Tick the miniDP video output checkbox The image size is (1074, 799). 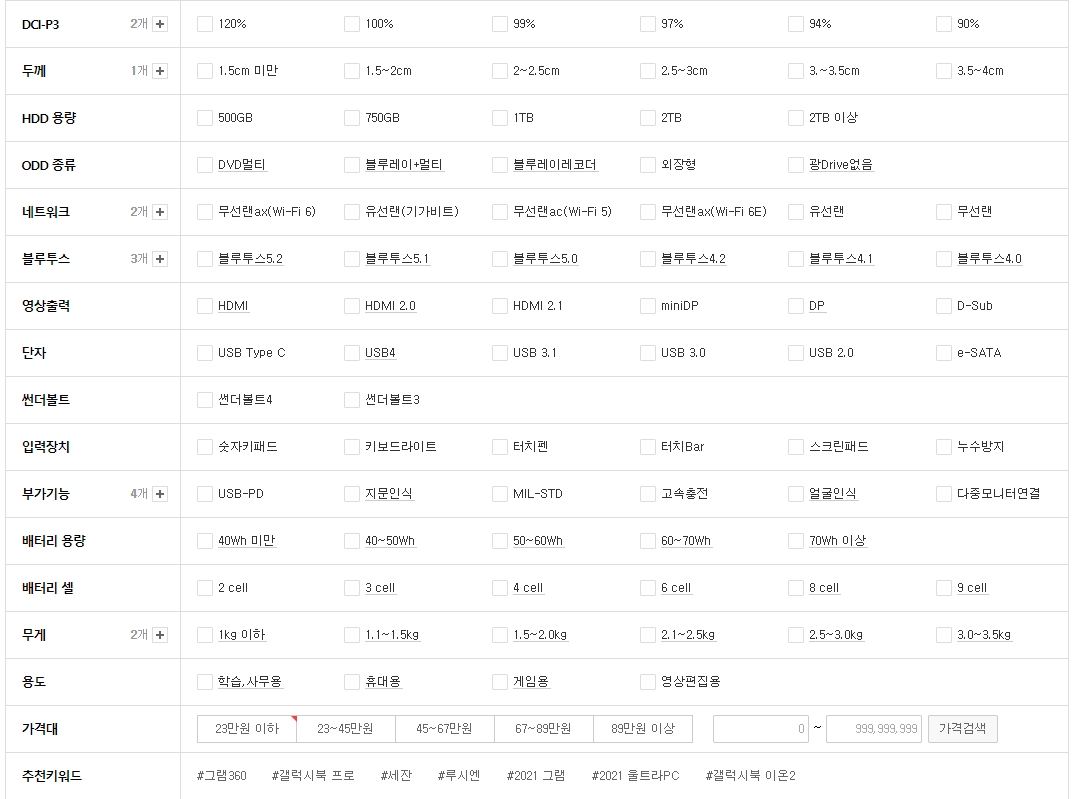[x=648, y=306]
